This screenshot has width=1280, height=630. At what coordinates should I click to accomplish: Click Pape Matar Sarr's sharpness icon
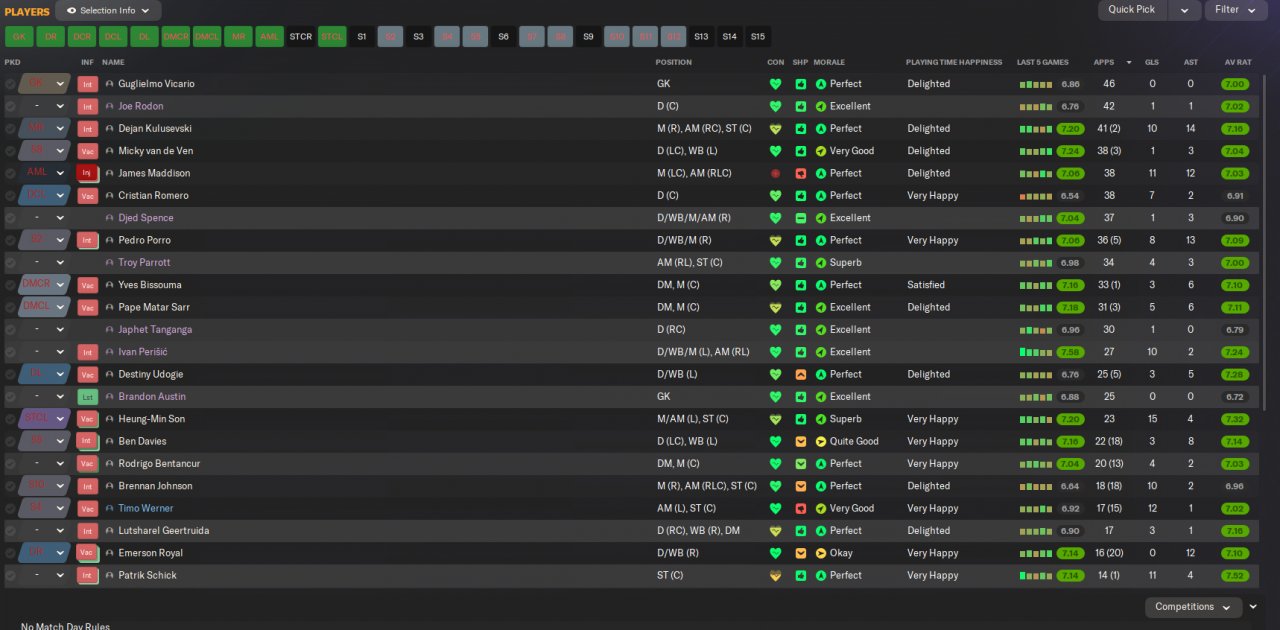point(801,307)
